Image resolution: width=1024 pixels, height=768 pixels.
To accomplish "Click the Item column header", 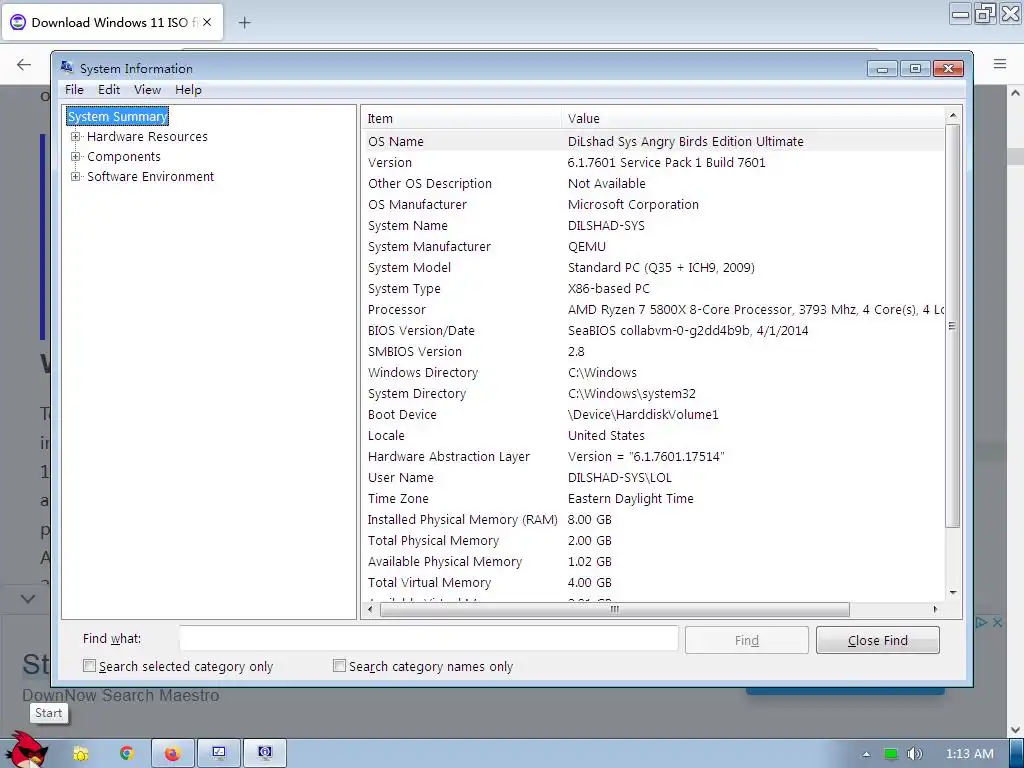I will [x=461, y=118].
